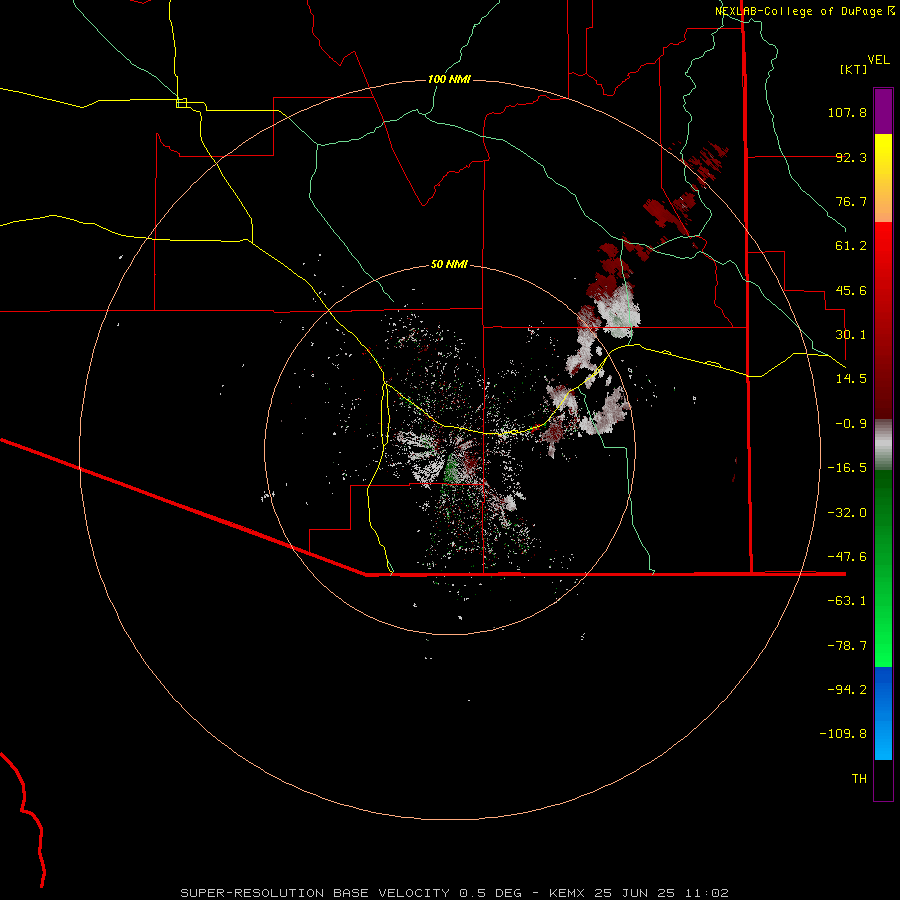Click the -0.9 legend value
Image resolution: width=900 pixels, height=900 pixels.
coord(851,424)
